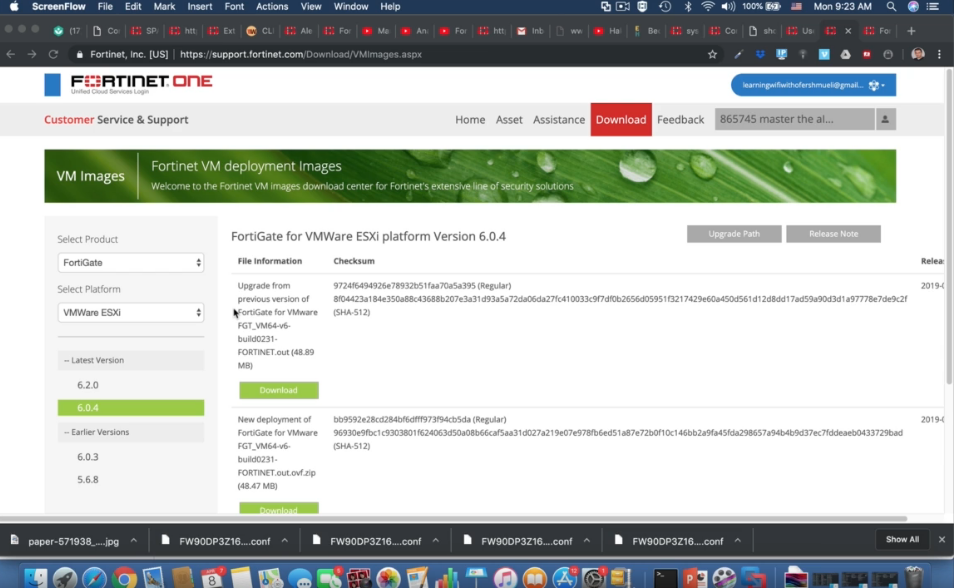Go back using the browser back arrow
The image size is (955, 588).
11,54
